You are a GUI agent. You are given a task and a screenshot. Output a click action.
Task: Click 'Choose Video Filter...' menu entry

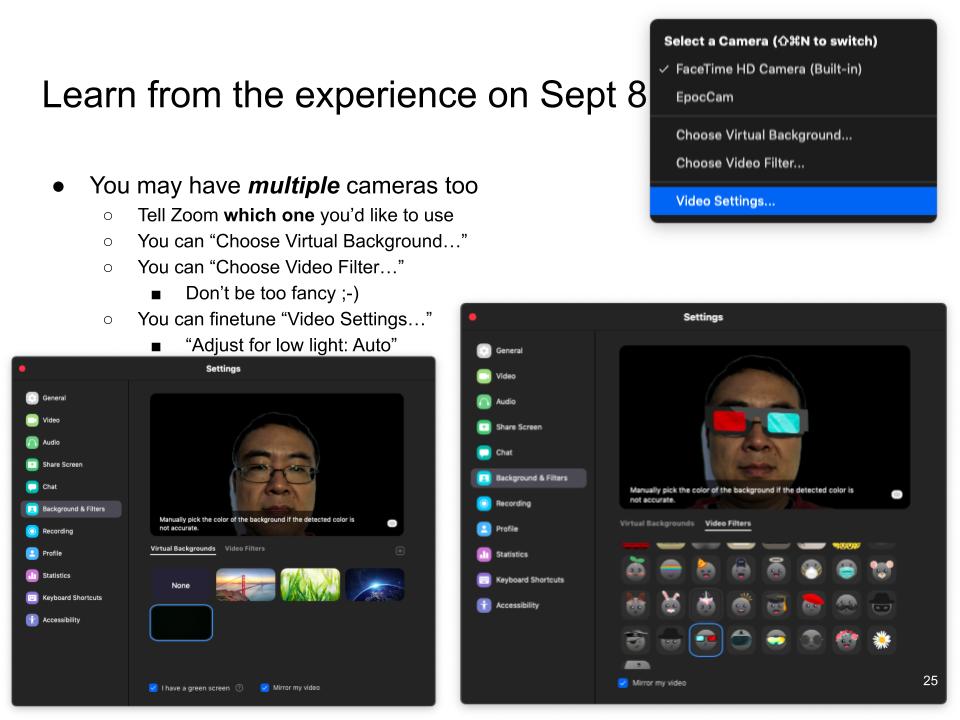(x=739, y=162)
